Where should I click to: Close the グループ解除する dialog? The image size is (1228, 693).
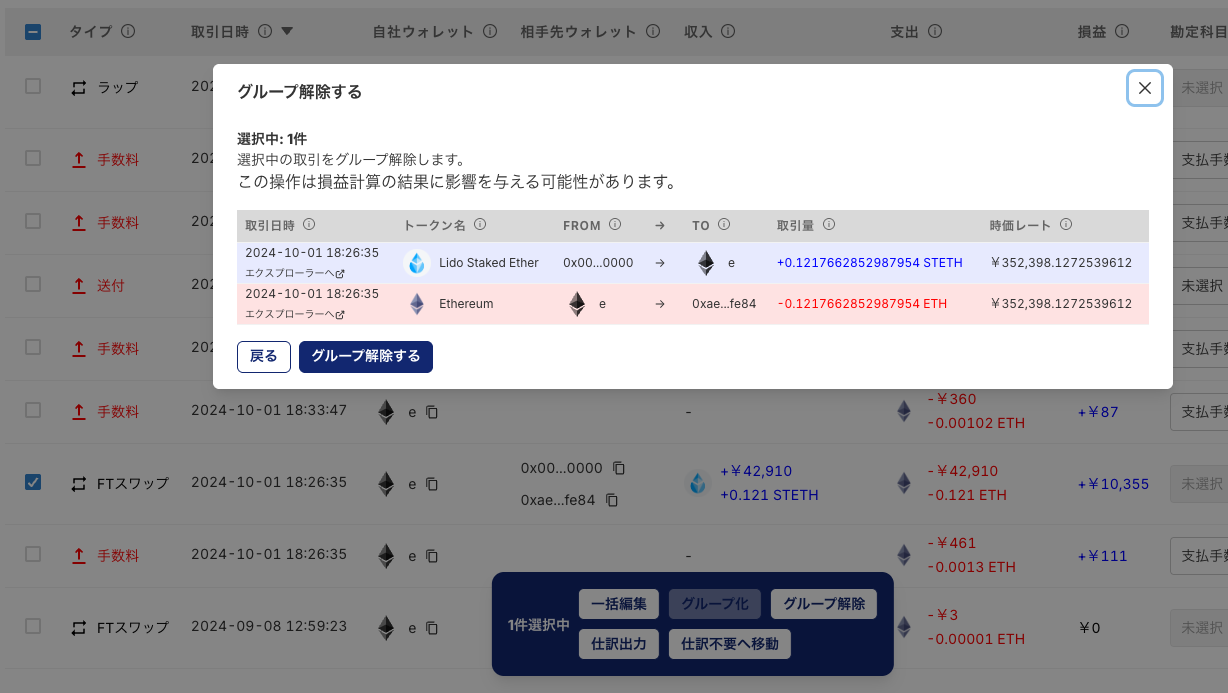(x=1144, y=88)
